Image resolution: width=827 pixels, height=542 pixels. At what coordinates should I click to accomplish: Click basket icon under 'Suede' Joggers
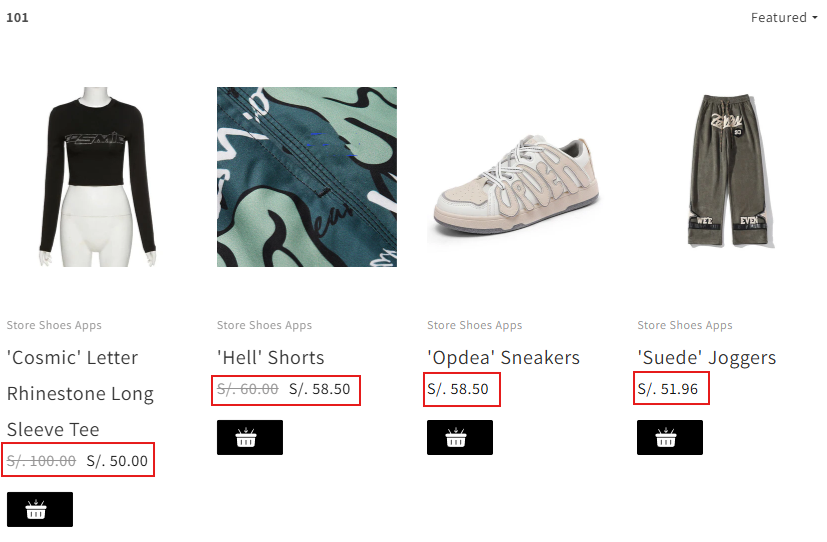pyautogui.click(x=670, y=438)
